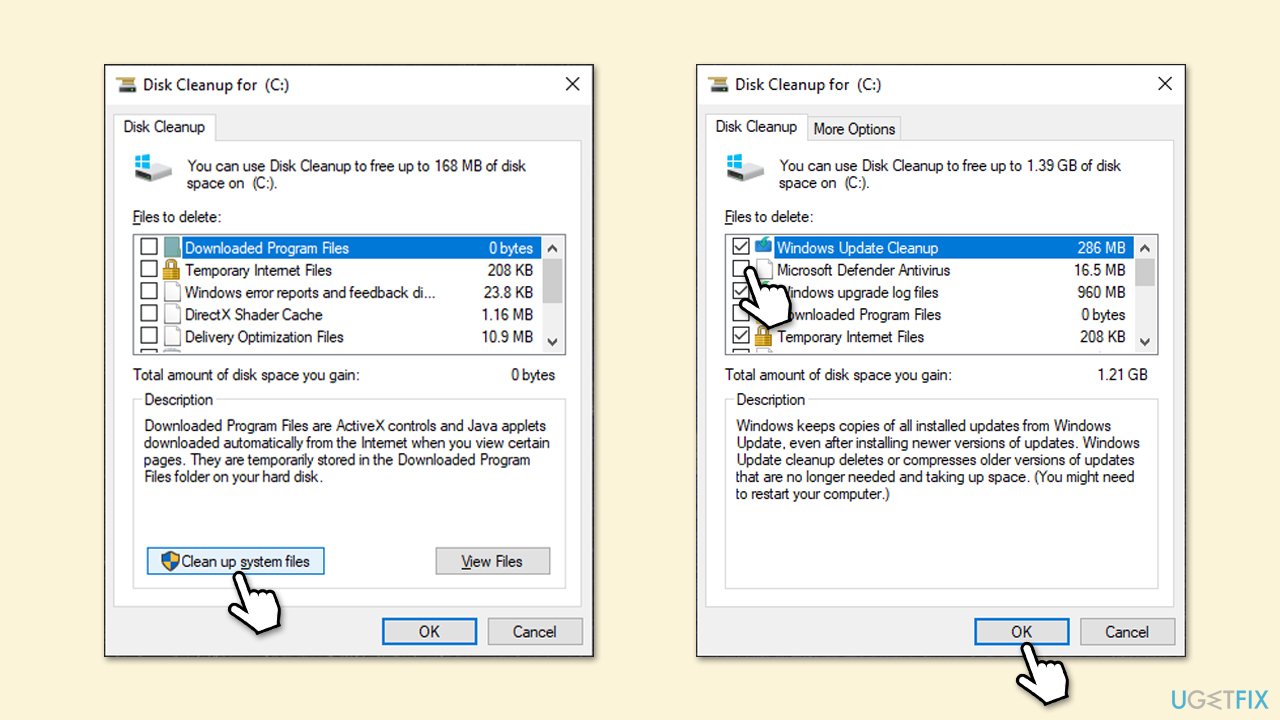Select Downloaded Program Files row in left list

[339, 247]
